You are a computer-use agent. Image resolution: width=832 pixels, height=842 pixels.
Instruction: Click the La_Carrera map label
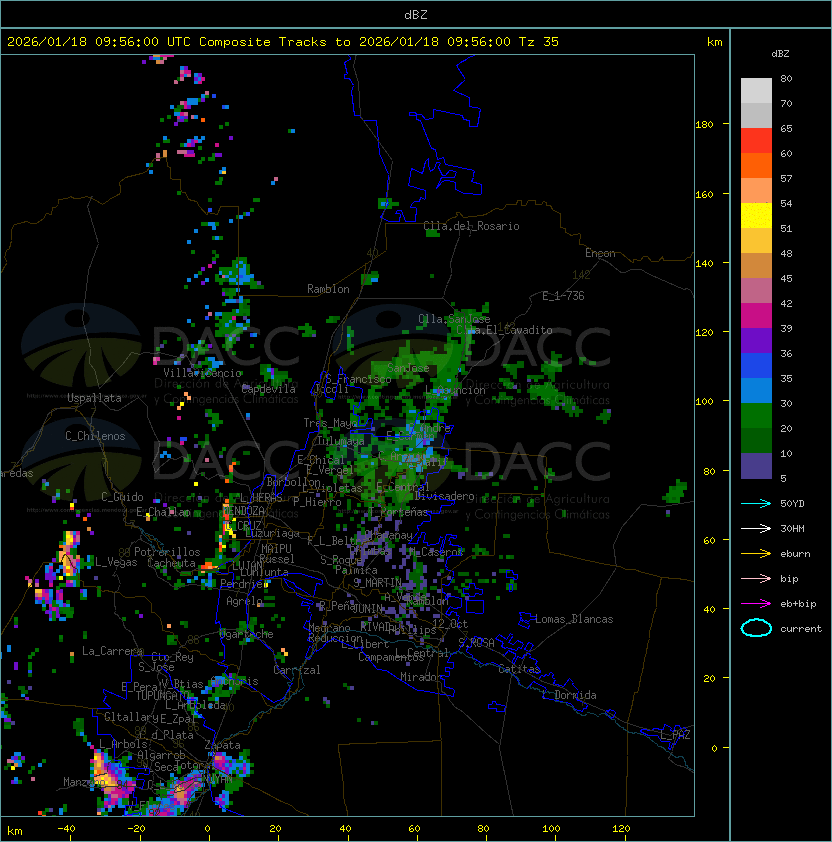[x=112, y=651]
